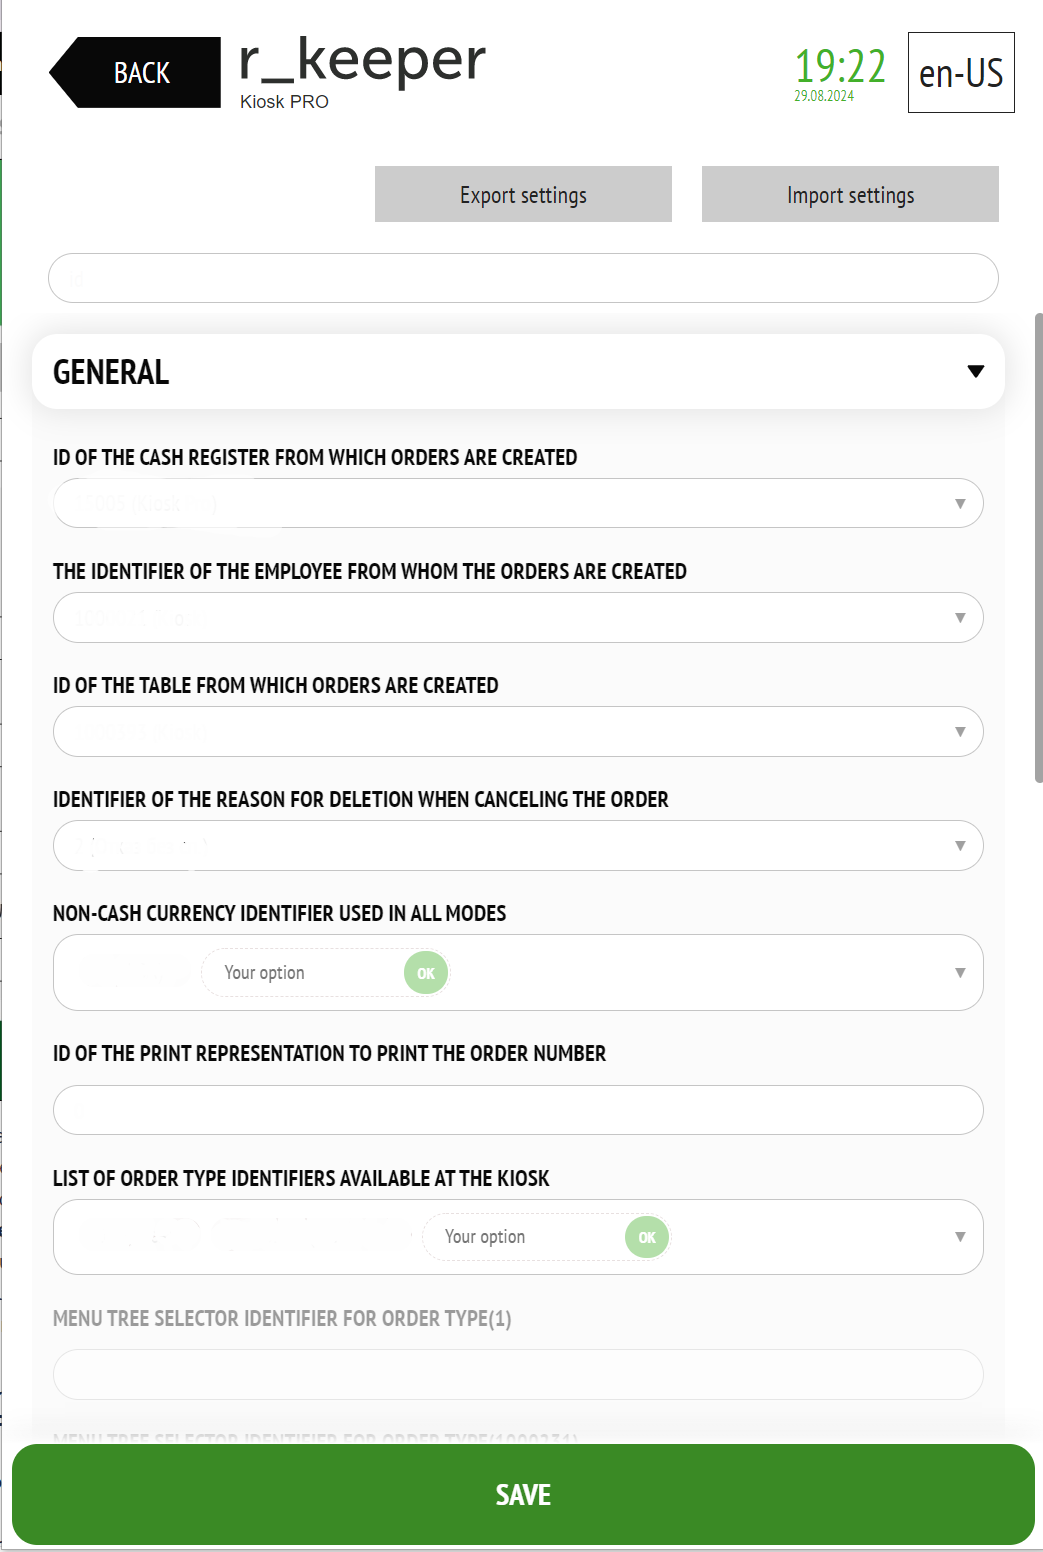The height and width of the screenshot is (1552, 1043).
Task: Open order type identifiers list dropdown arrow
Action: [x=960, y=1237]
